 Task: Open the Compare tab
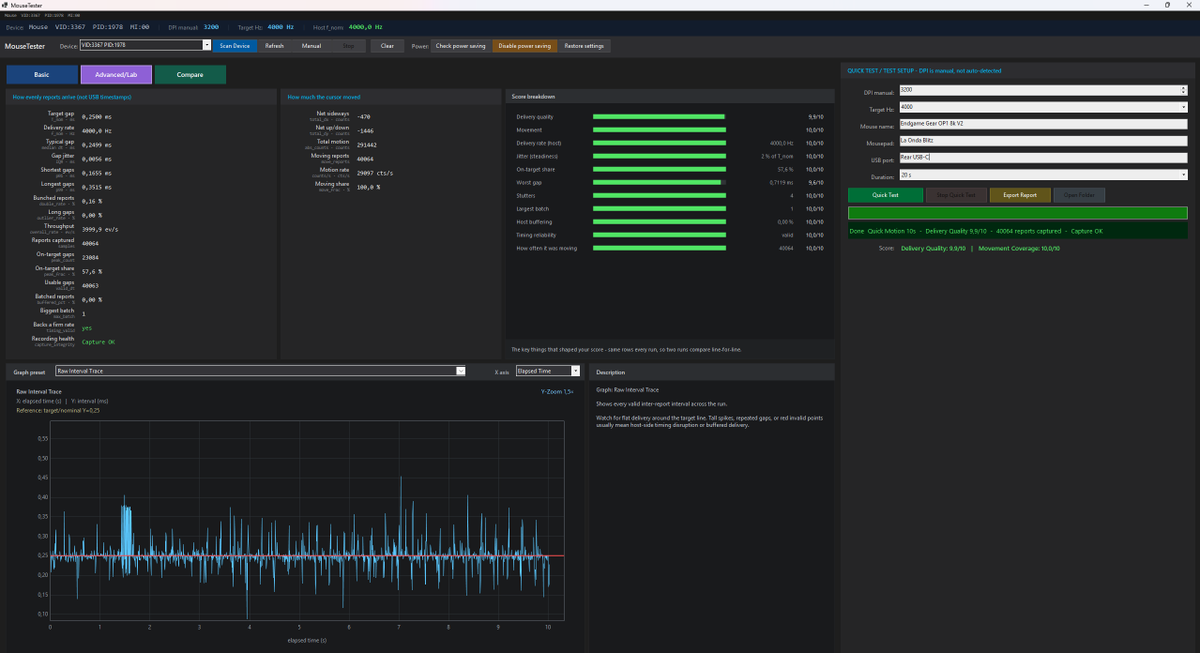(x=190, y=75)
